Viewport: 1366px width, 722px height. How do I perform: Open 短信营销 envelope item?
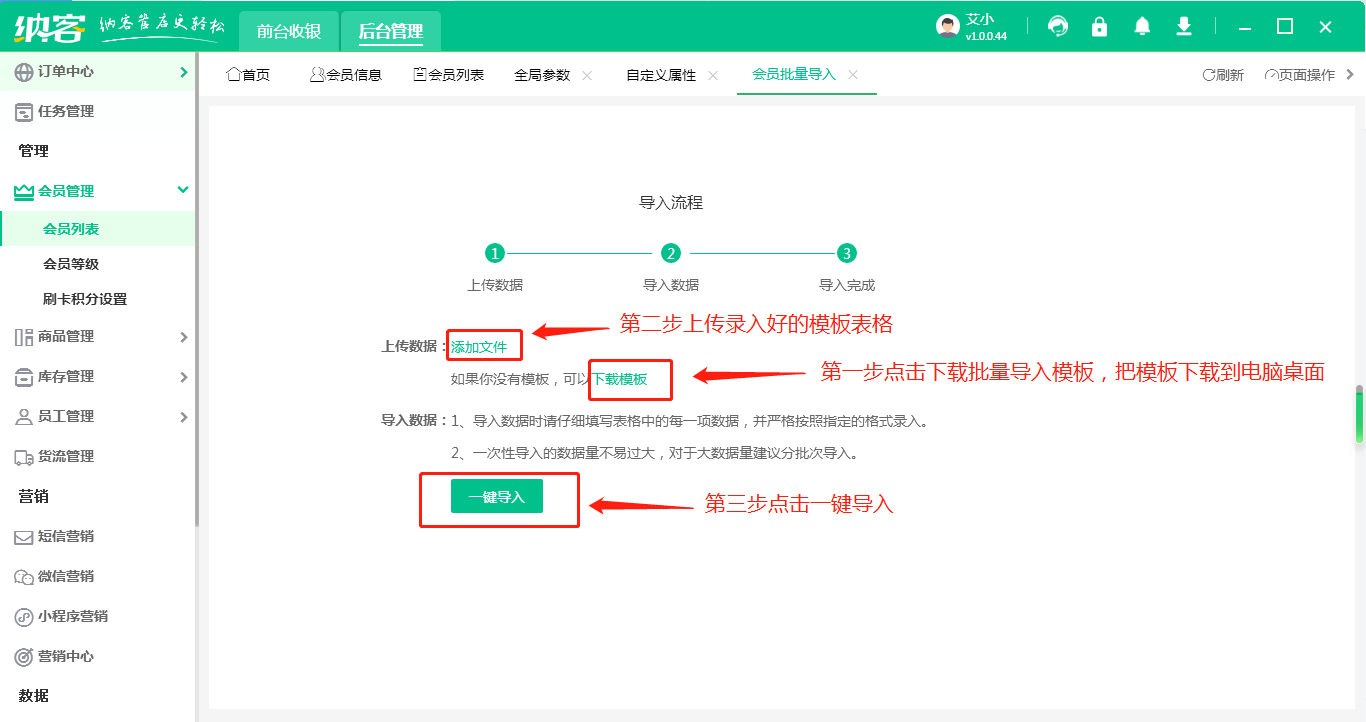(x=66, y=537)
